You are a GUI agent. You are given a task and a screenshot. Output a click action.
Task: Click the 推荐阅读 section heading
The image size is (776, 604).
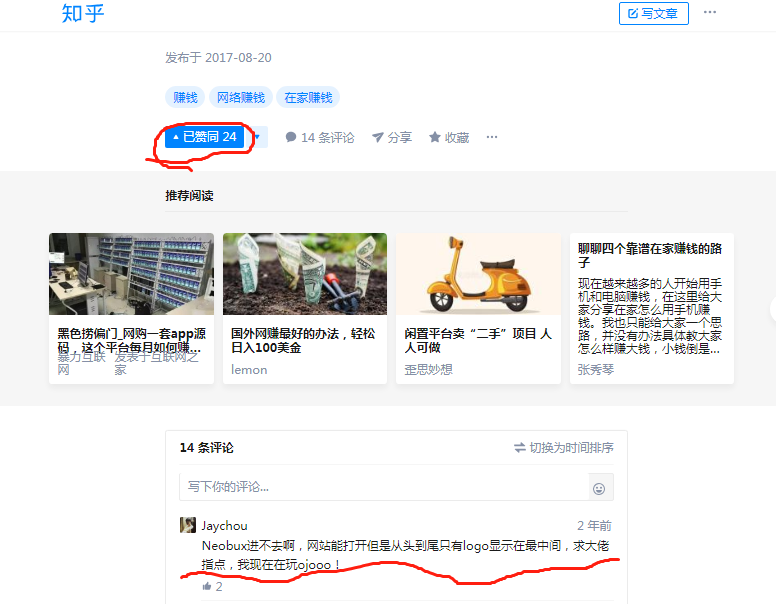pyautogui.click(x=189, y=196)
